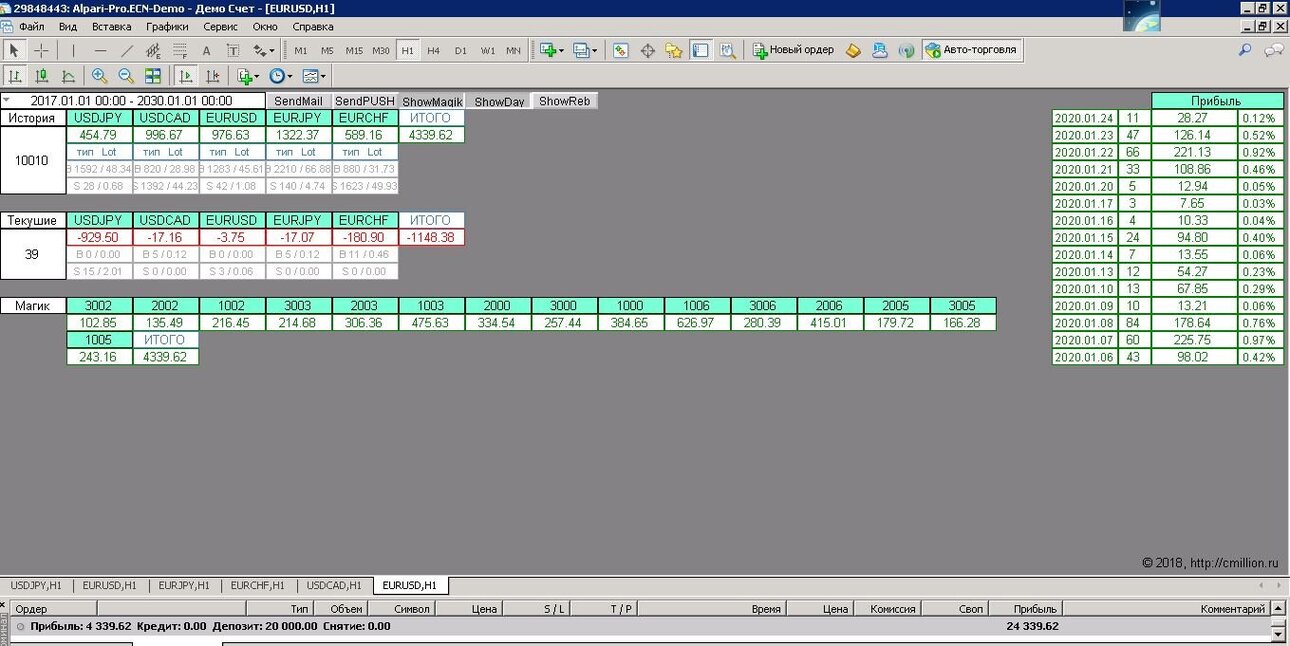Select the Trendline drawing tool
The image size is (1290, 646).
(127, 50)
